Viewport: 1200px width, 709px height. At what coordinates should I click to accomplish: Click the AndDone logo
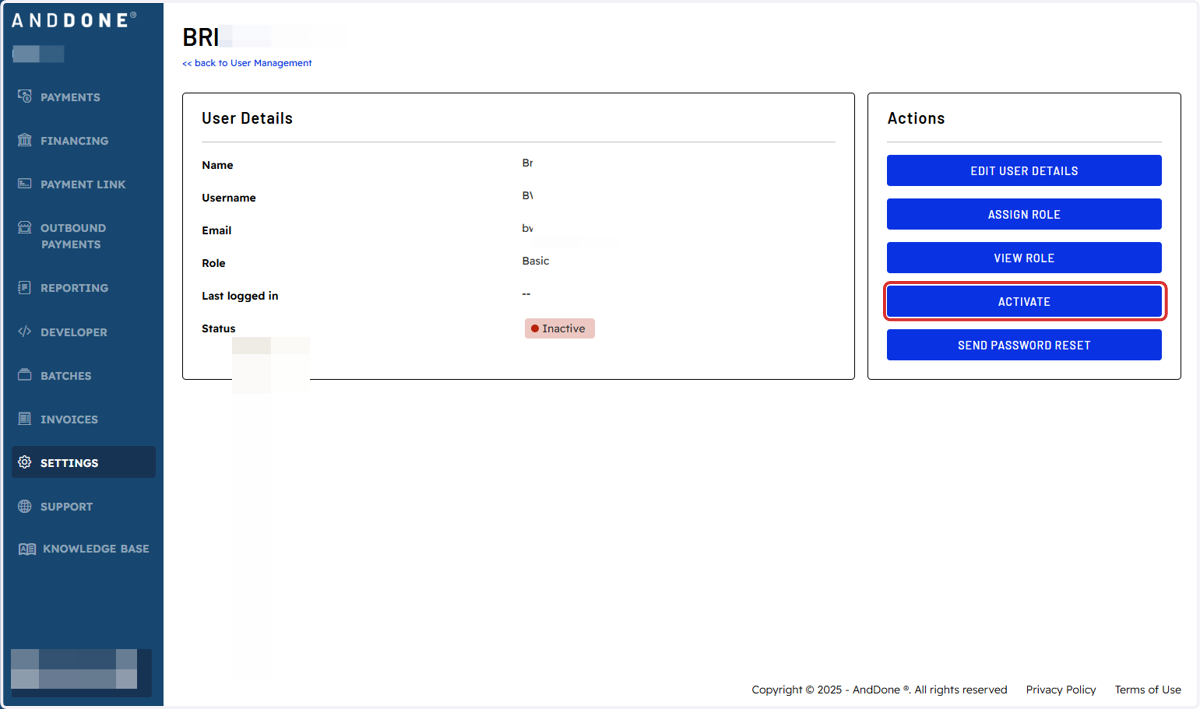tap(74, 19)
